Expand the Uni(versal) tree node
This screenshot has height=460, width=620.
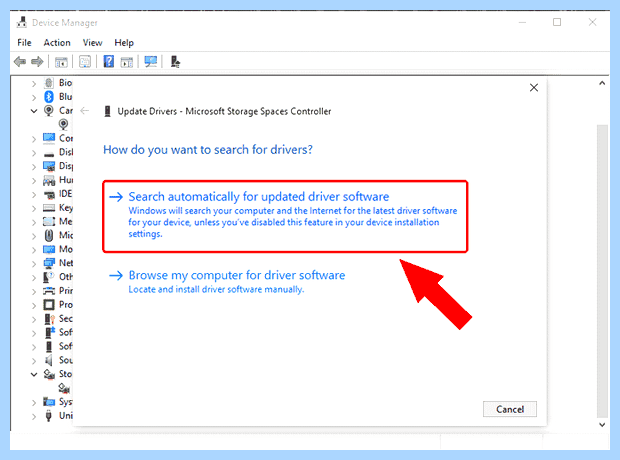pos(34,416)
